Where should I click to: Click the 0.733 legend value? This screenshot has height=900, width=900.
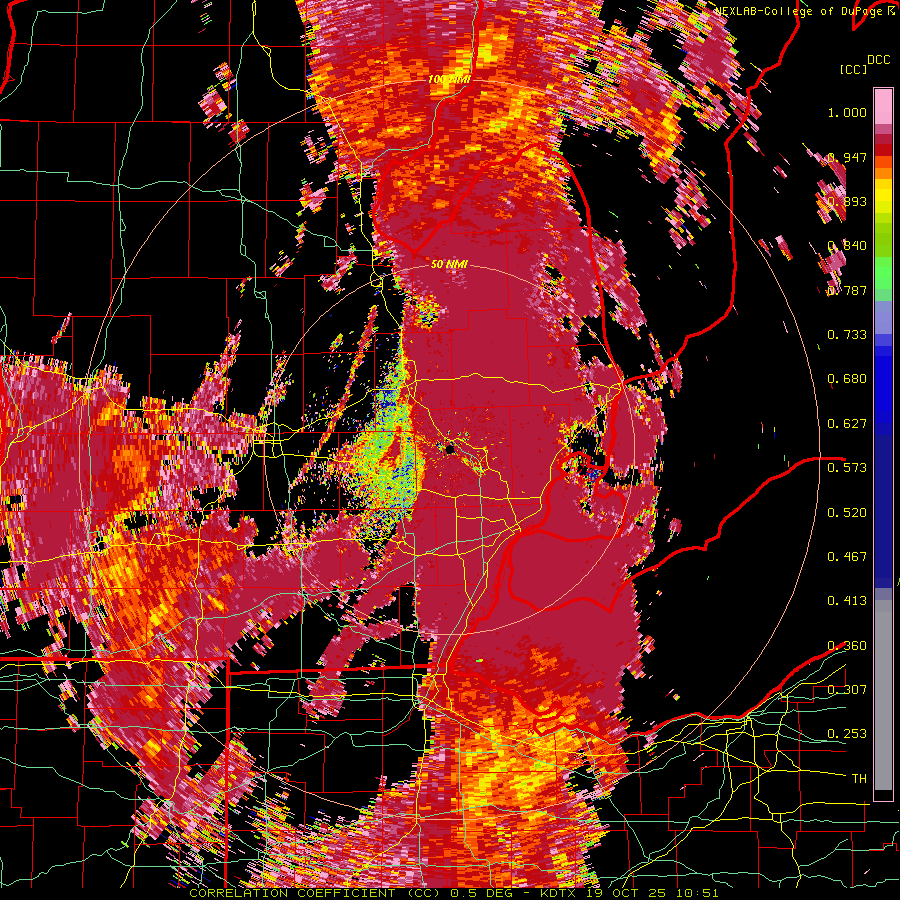click(847, 335)
